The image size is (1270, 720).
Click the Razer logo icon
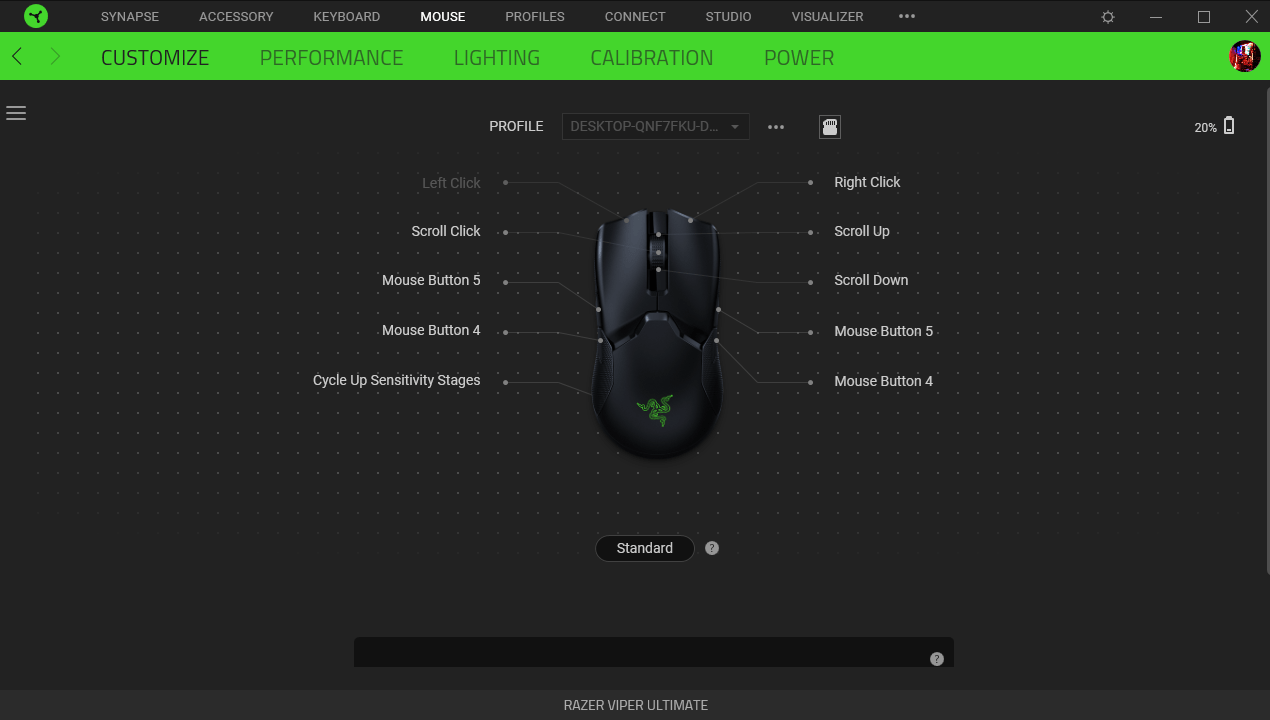[x=36, y=16]
